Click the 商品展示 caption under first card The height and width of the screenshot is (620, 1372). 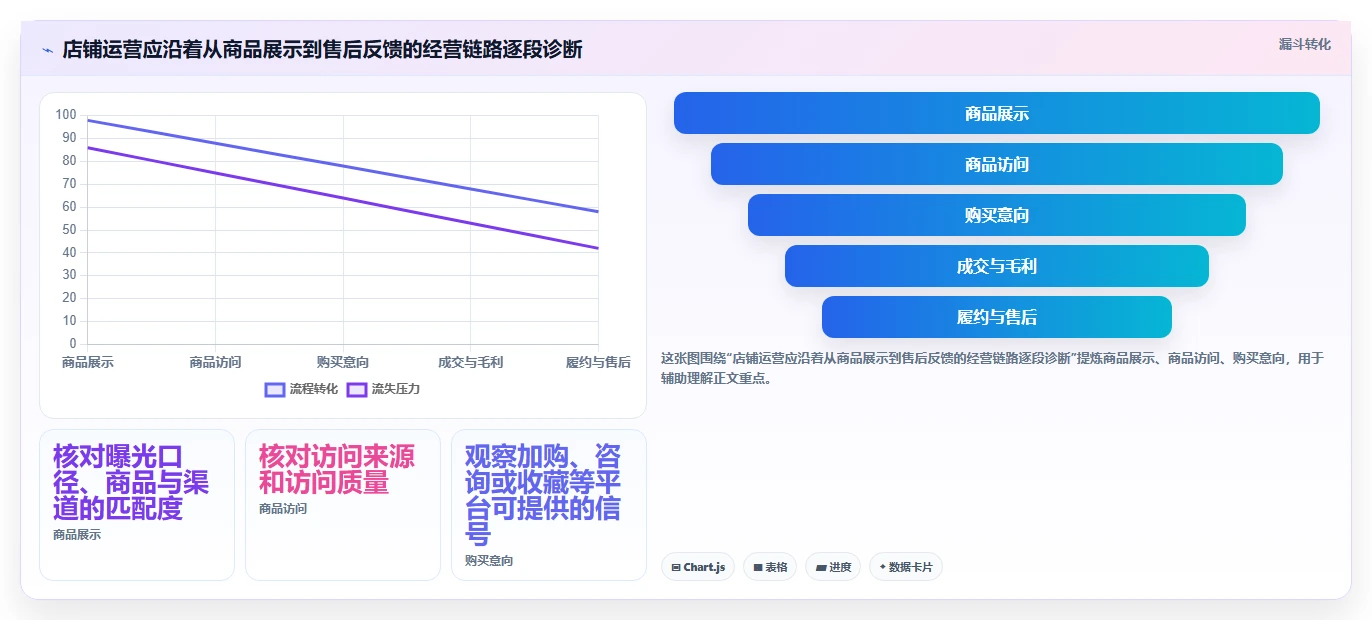coord(77,535)
